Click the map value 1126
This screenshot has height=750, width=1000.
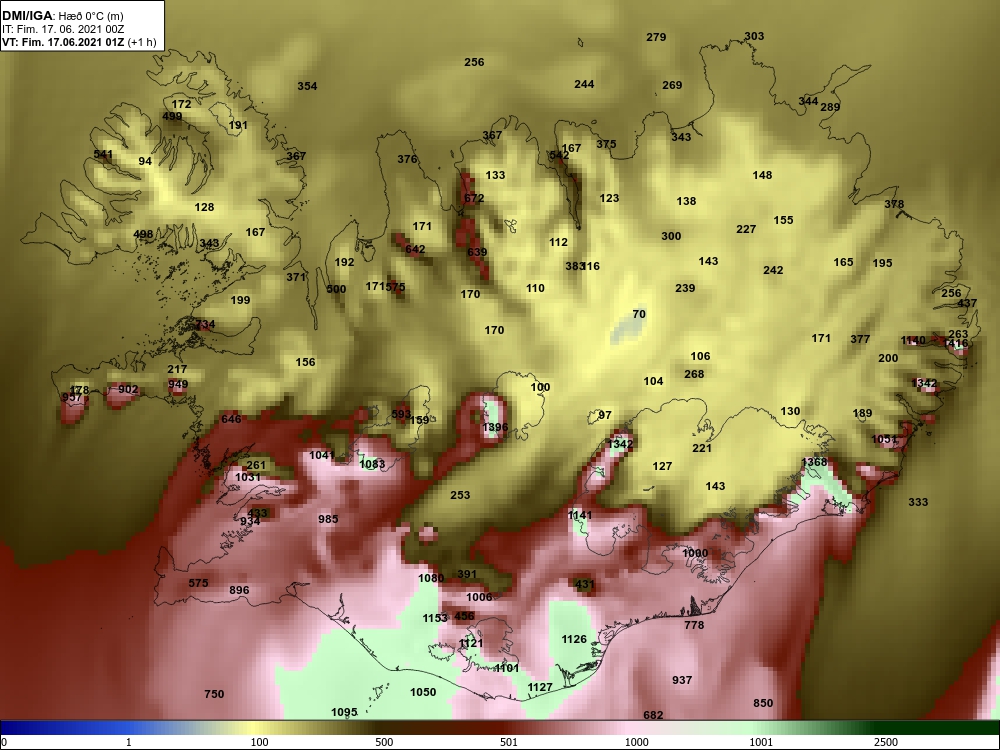point(574,640)
